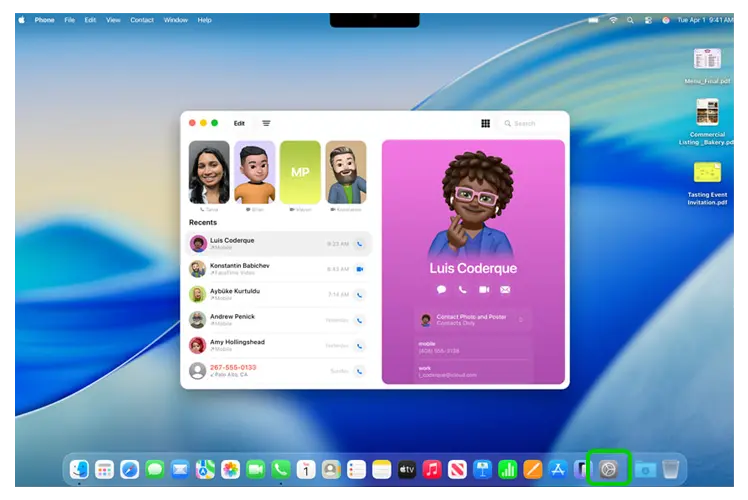Image resolution: width=748 pixels, height=500 pixels.
Task: Open the Window menu in the menu bar
Action: point(175,20)
